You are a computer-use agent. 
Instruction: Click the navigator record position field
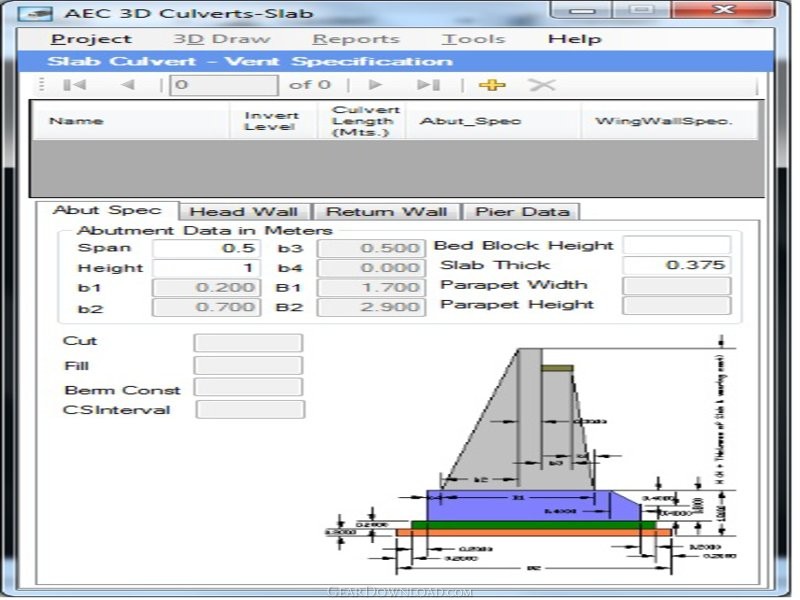(x=224, y=85)
